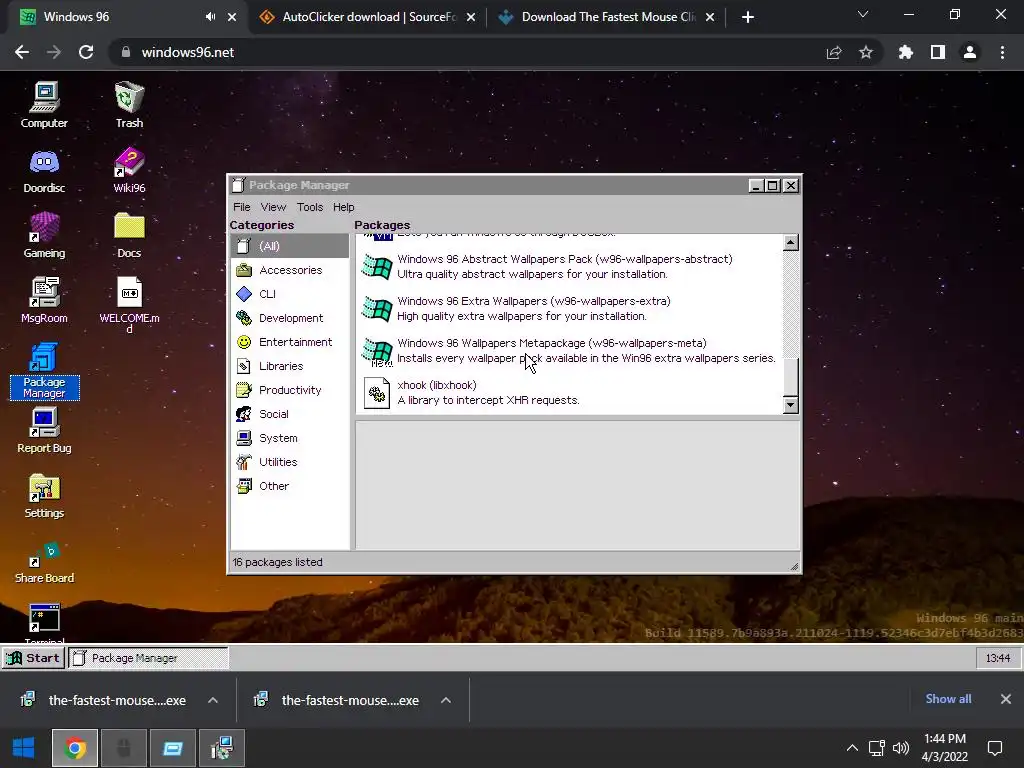Select the Productivity category
This screenshot has height=768, width=1024.
(x=290, y=390)
